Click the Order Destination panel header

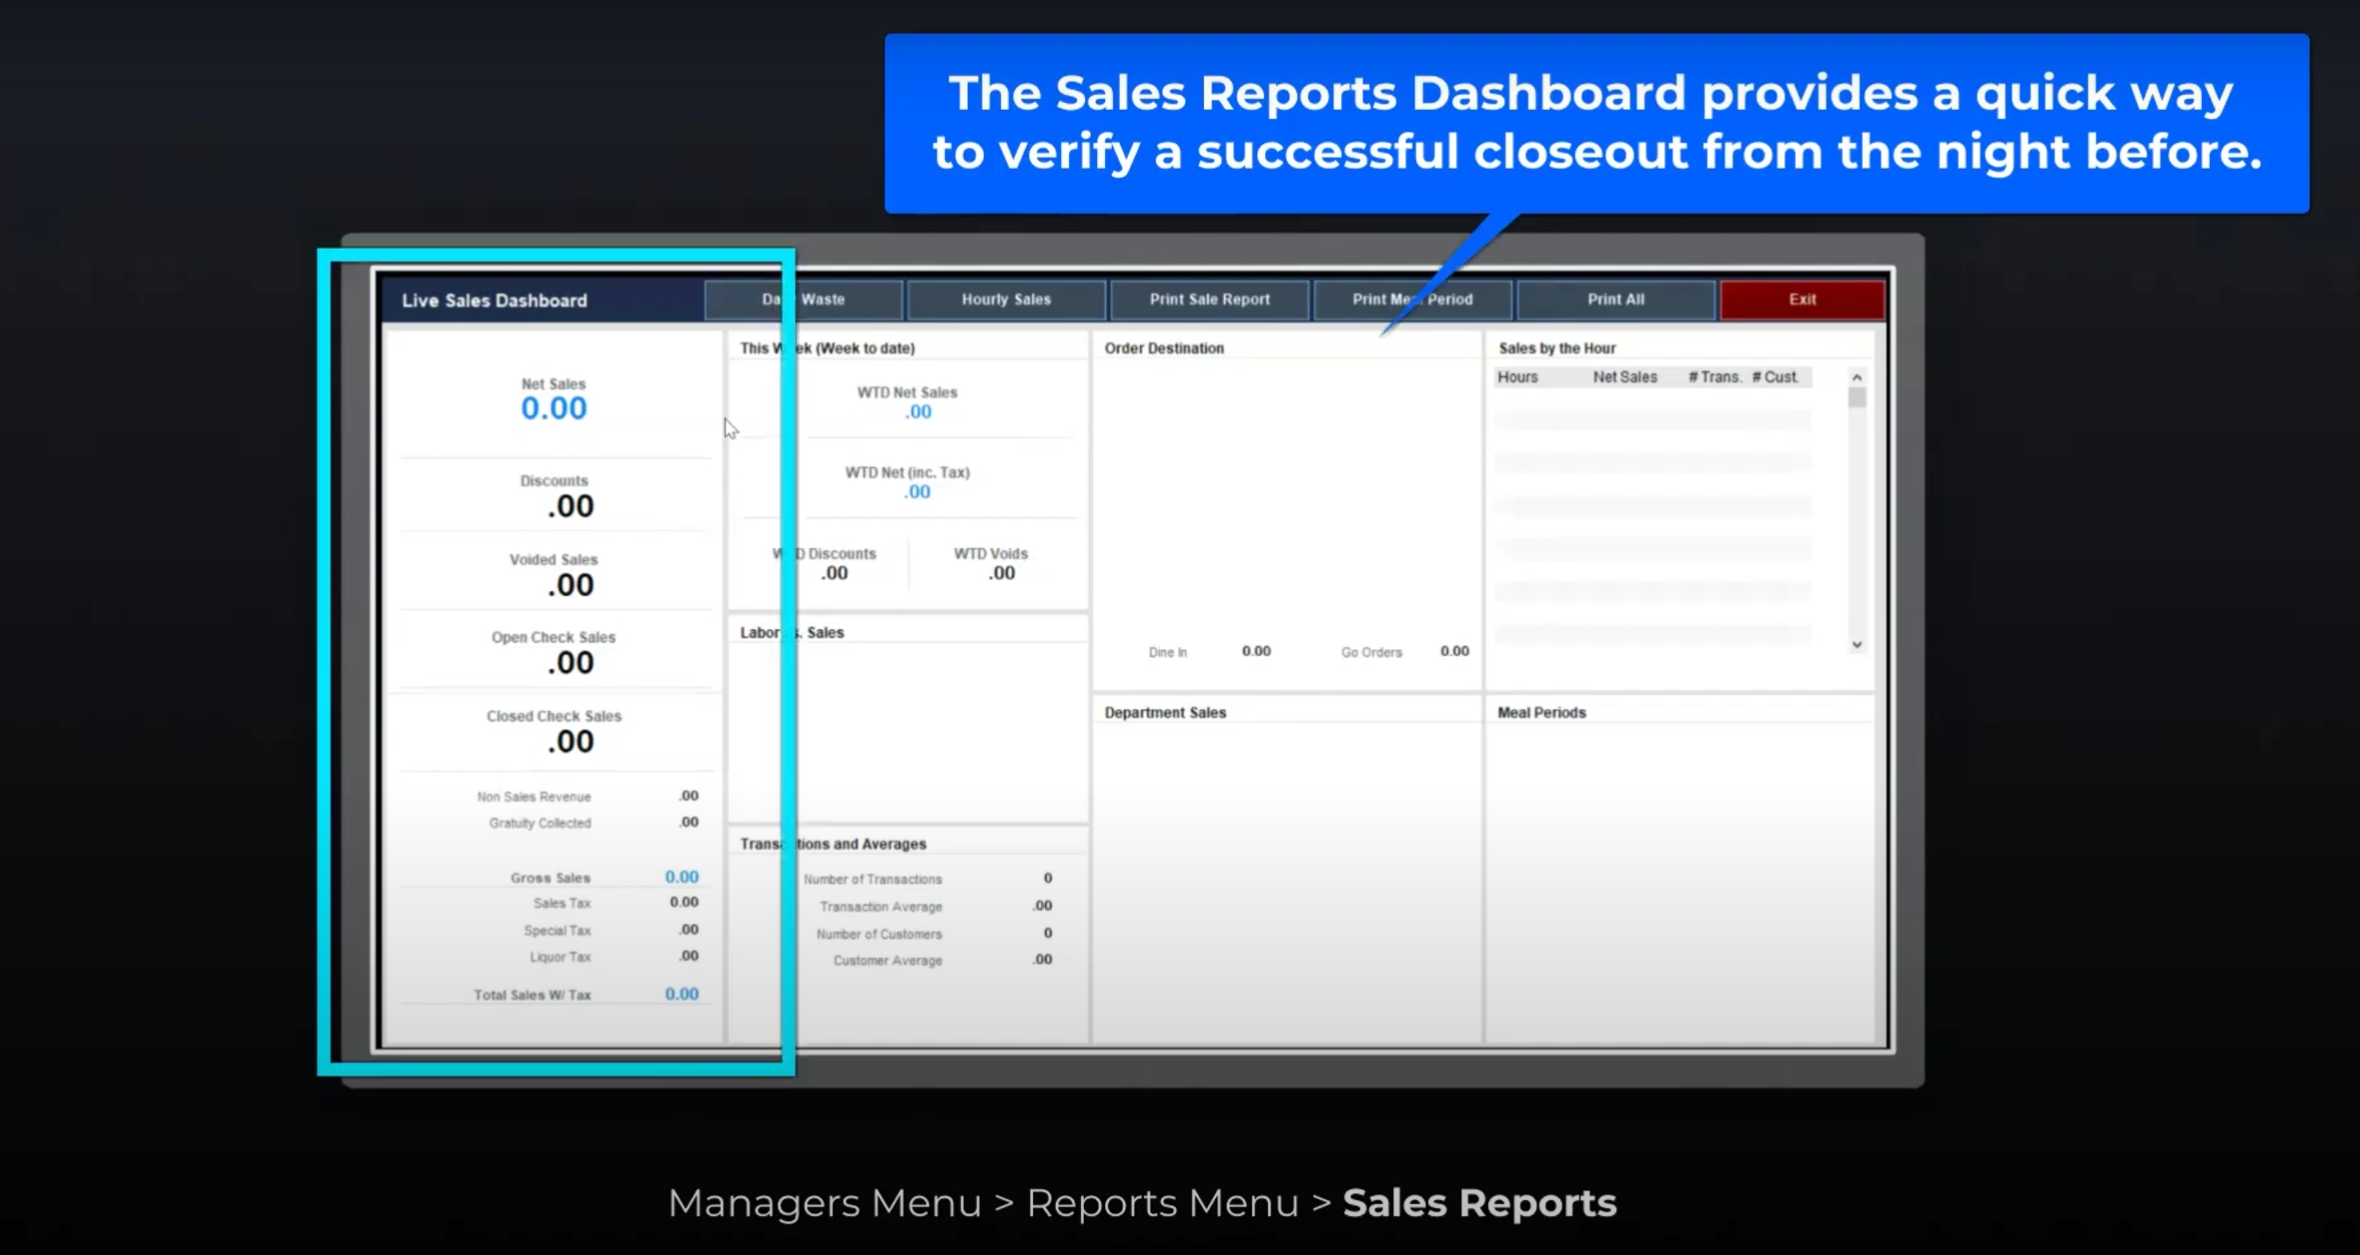[1164, 347]
